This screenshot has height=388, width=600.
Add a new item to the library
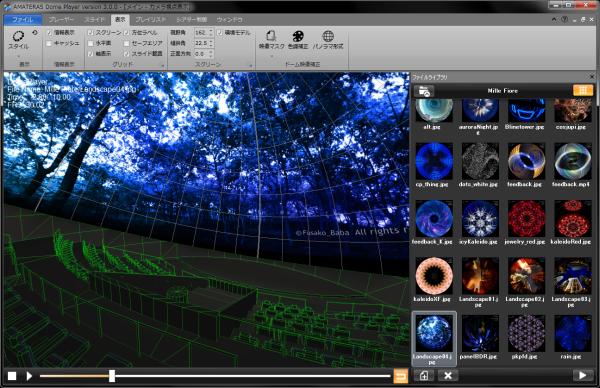coord(424,376)
